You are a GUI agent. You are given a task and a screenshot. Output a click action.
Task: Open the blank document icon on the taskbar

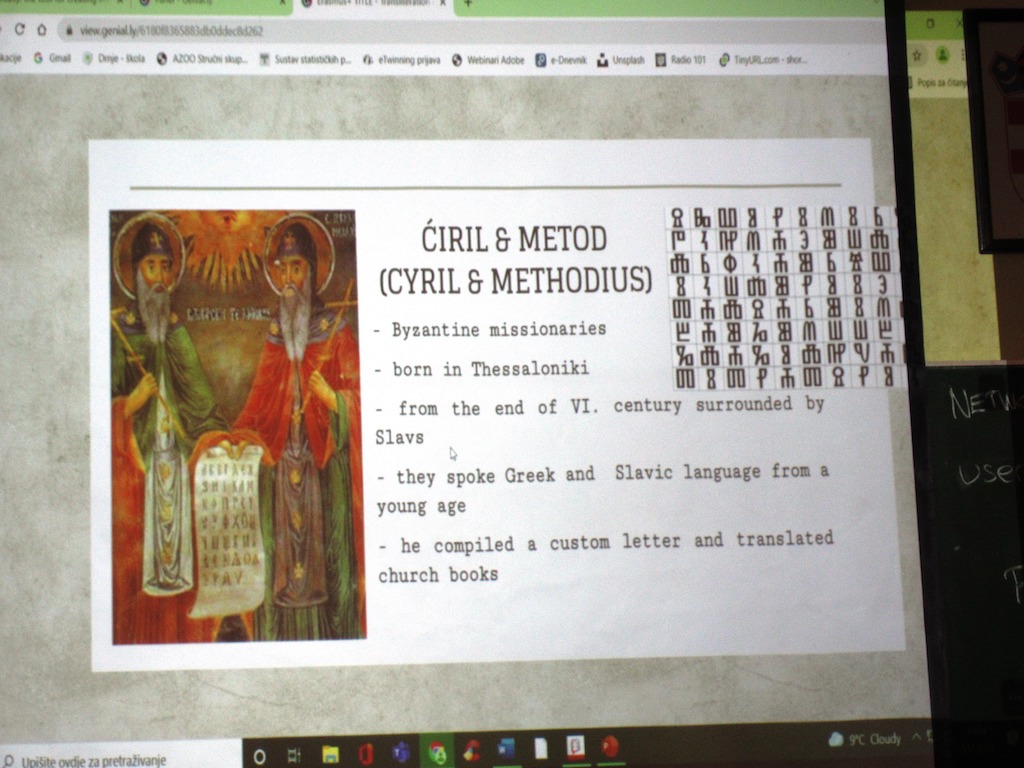click(541, 748)
